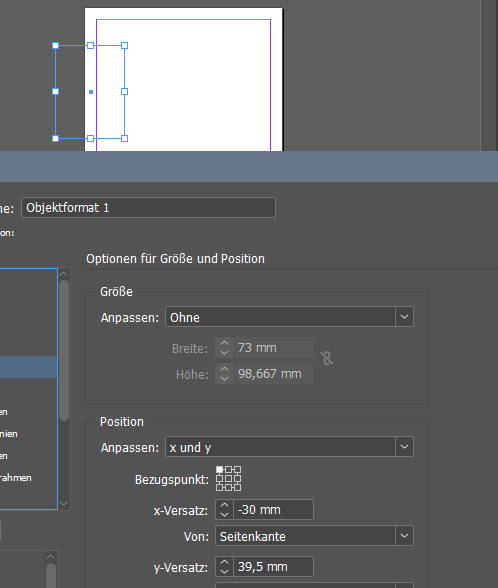Open the Position Anpassen dropdown showing x und y
The height and width of the screenshot is (588, 498).
(x=289, y=447)
